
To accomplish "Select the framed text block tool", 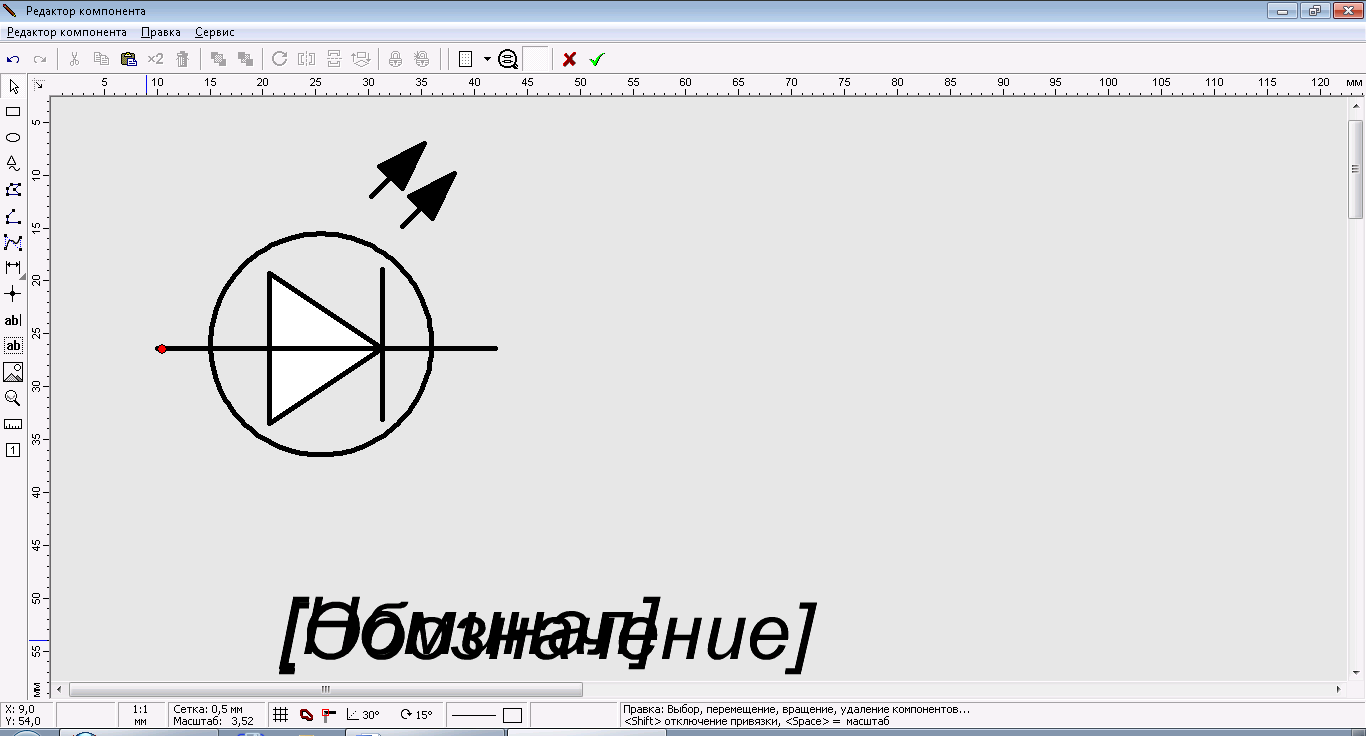I will [13, 346].
